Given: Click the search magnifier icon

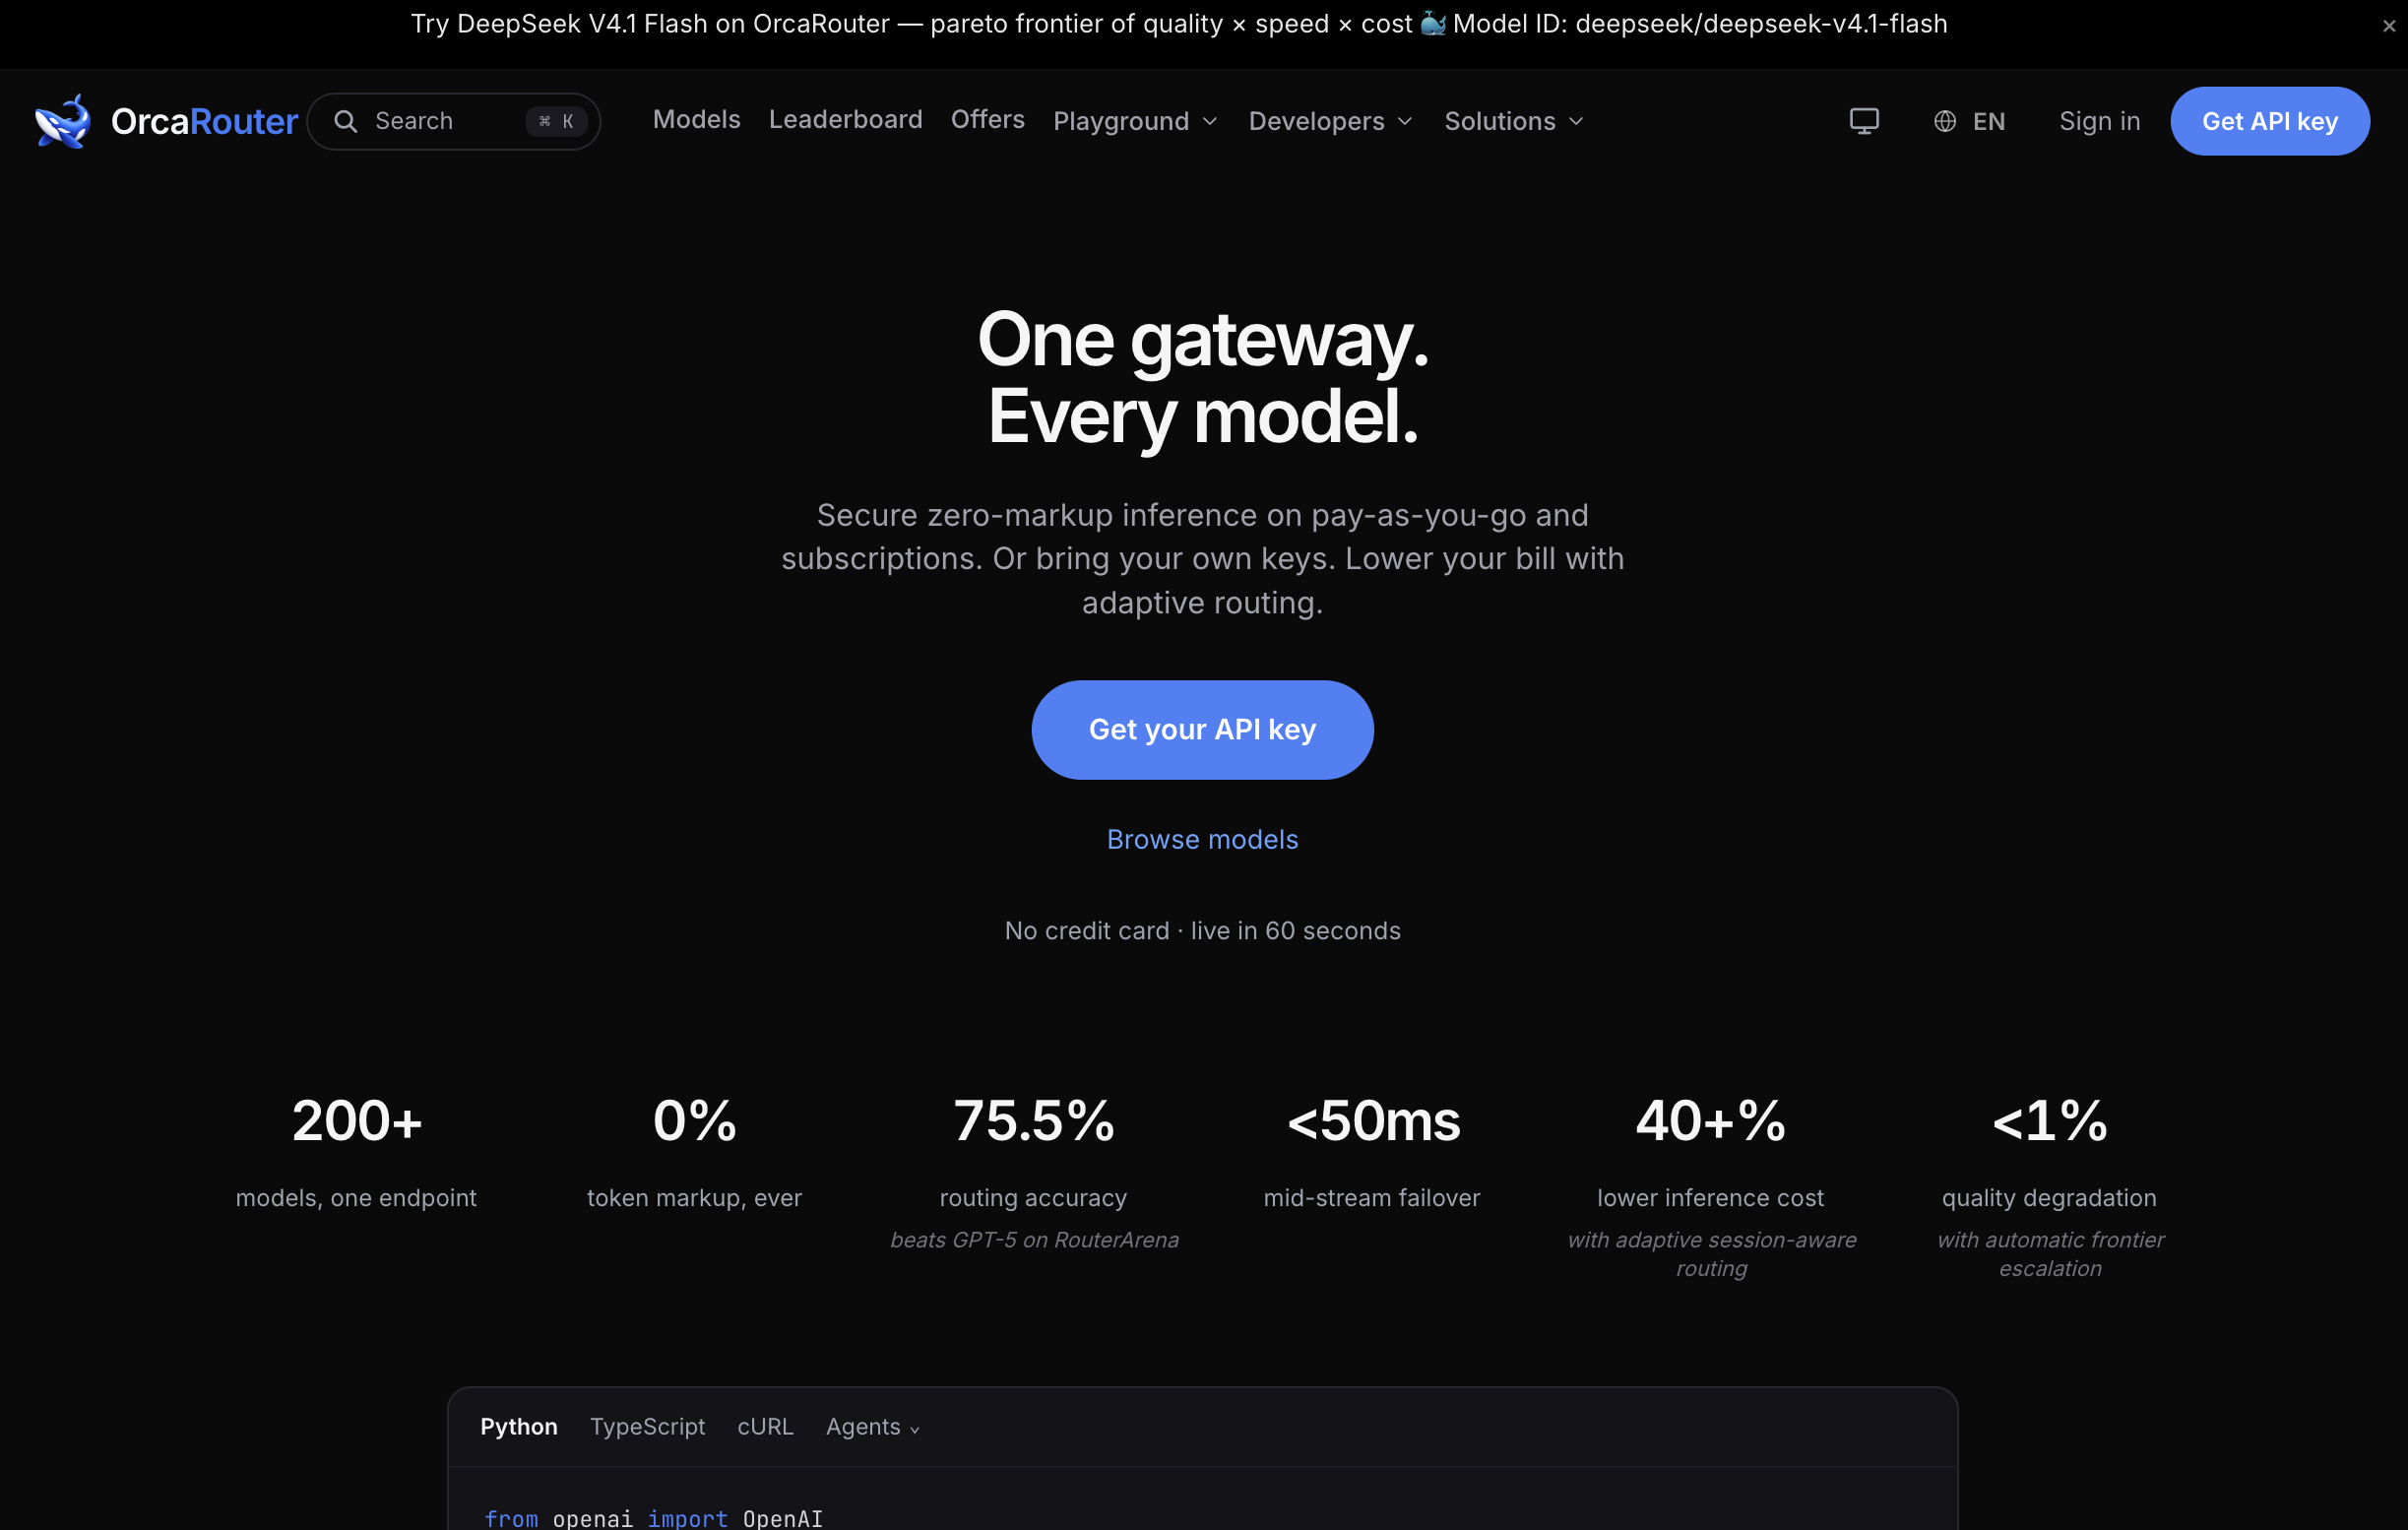Looking at the screenshot, I should click(345, 121).
